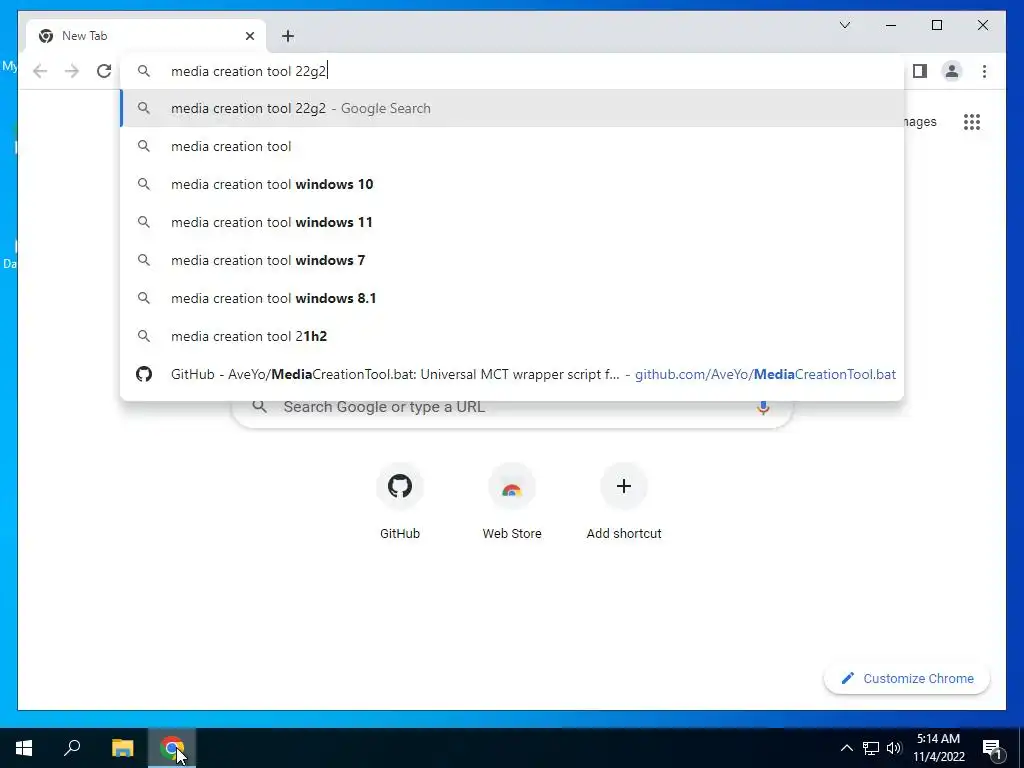The width and height of the screenshot is (1024, 768).
Task: Choose the 'media creation tool 21h2' suggestion
Action: (513, 336)
